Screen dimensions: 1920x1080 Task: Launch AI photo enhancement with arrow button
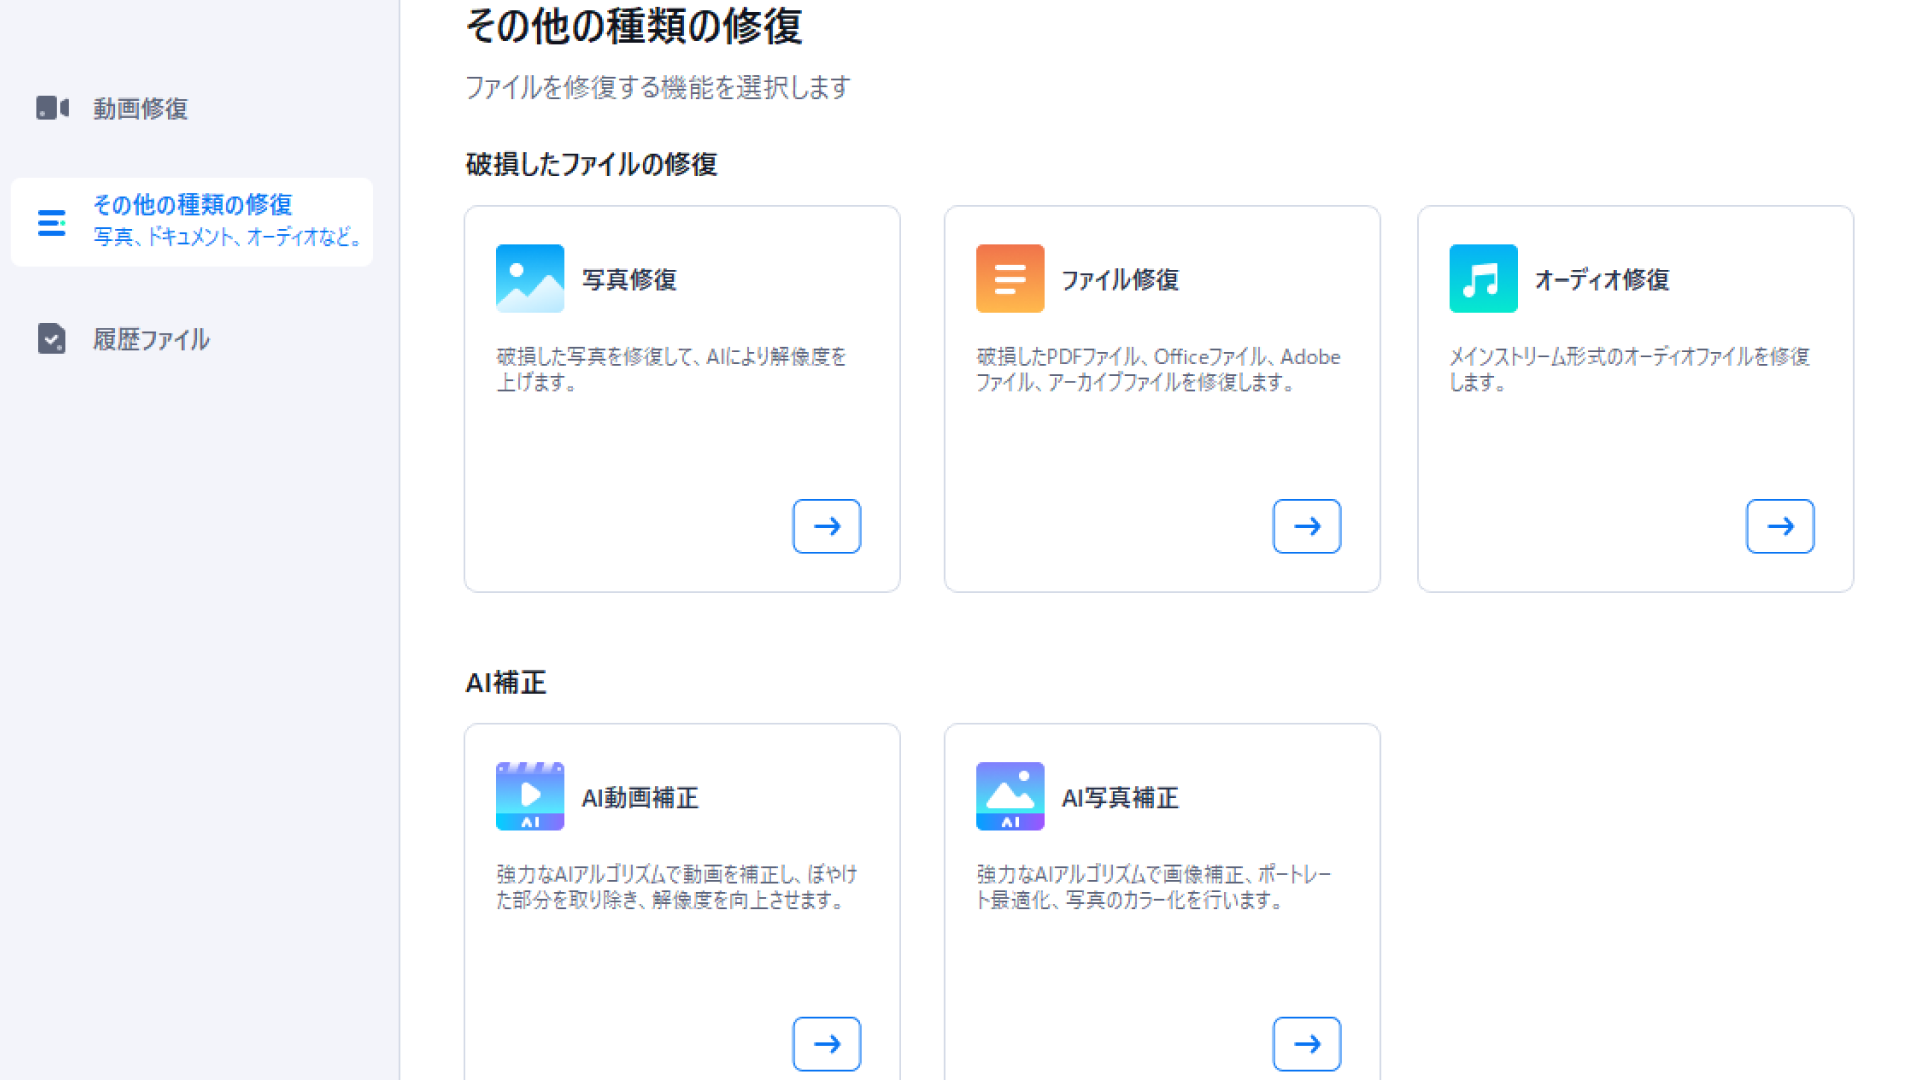[1307, 1044]
